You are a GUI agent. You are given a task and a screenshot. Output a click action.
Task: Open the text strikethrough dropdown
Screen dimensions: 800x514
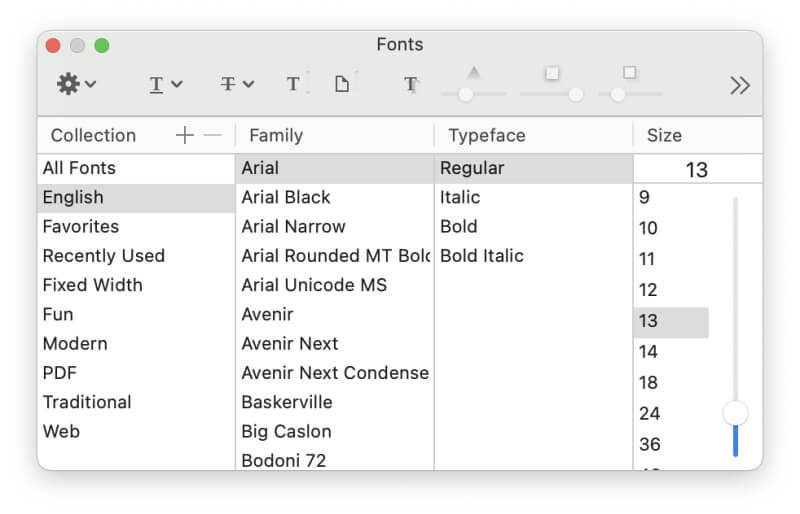tap(237, 84)
